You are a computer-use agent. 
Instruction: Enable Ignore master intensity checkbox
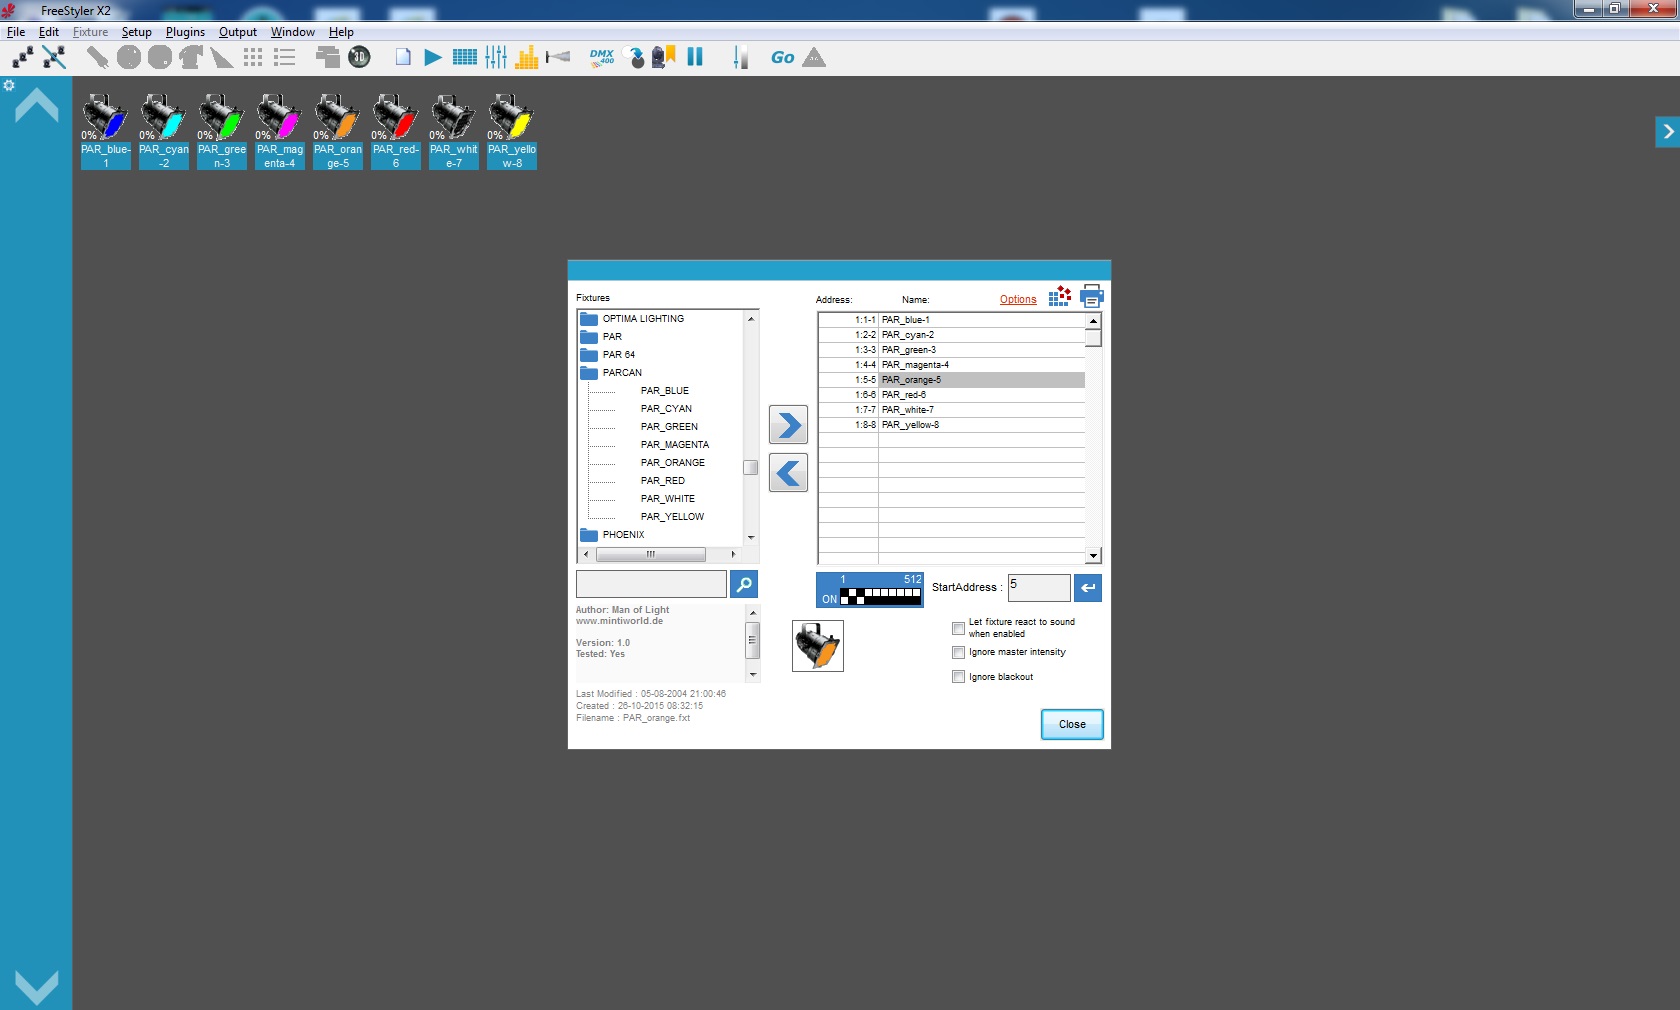(958, 652)
